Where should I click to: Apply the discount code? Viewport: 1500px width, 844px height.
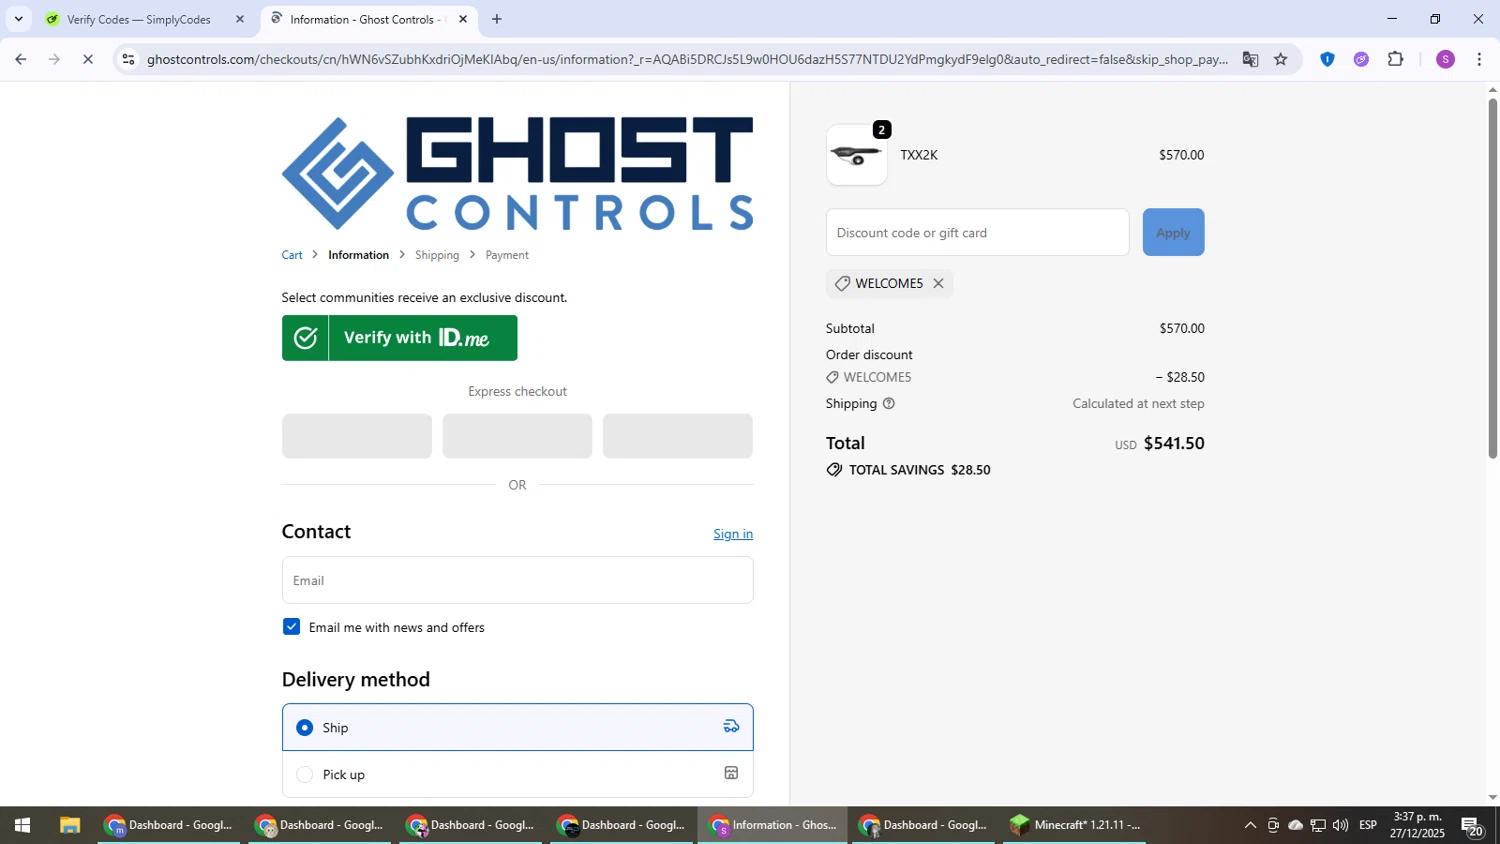pyautogui.click(x=1173, y=232)
